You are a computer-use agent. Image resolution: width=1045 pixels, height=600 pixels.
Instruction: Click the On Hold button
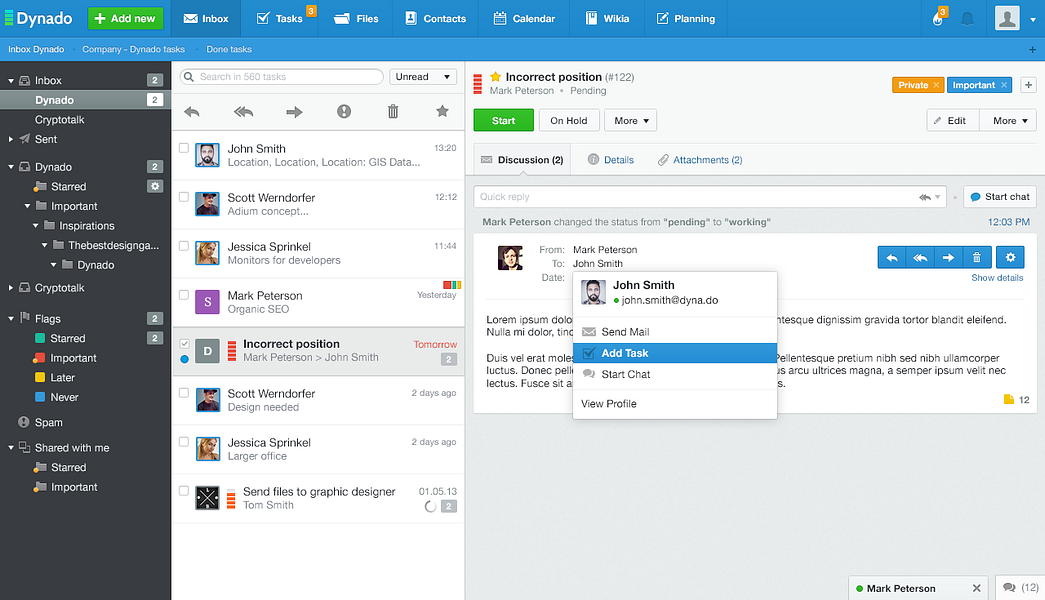pyautogui.click(x=569, y=121)
